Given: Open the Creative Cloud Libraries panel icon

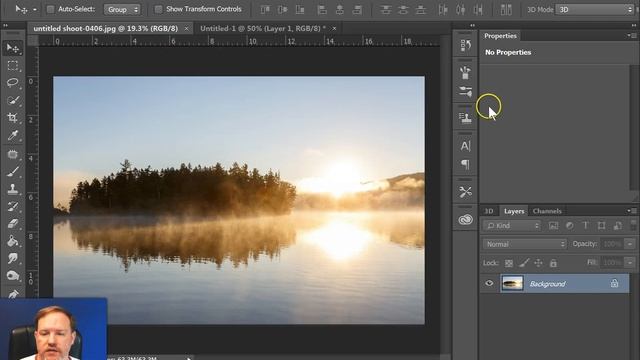Looking at the screenshot, I should tap(465, 220).
